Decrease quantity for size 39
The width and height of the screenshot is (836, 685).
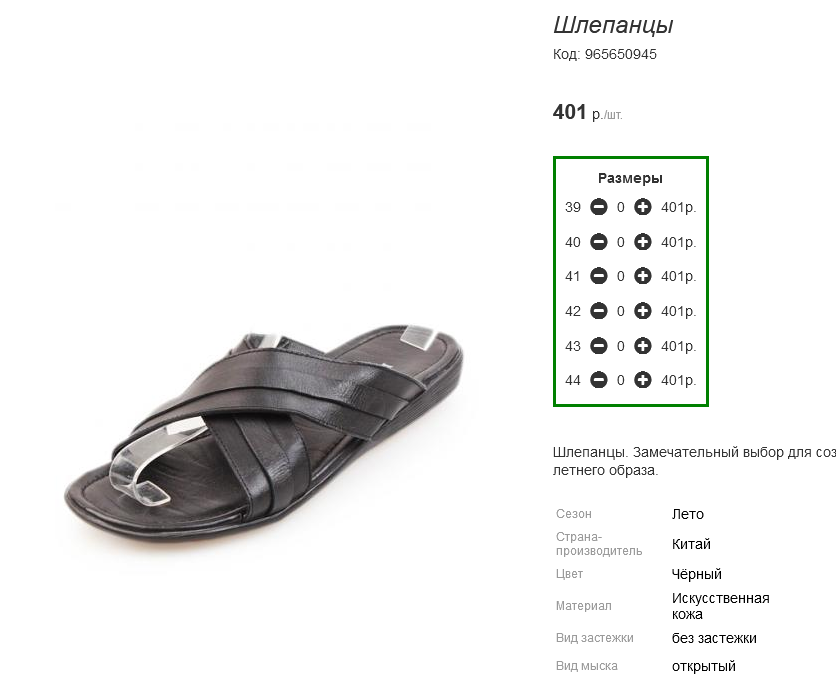(x=599, y=207)
